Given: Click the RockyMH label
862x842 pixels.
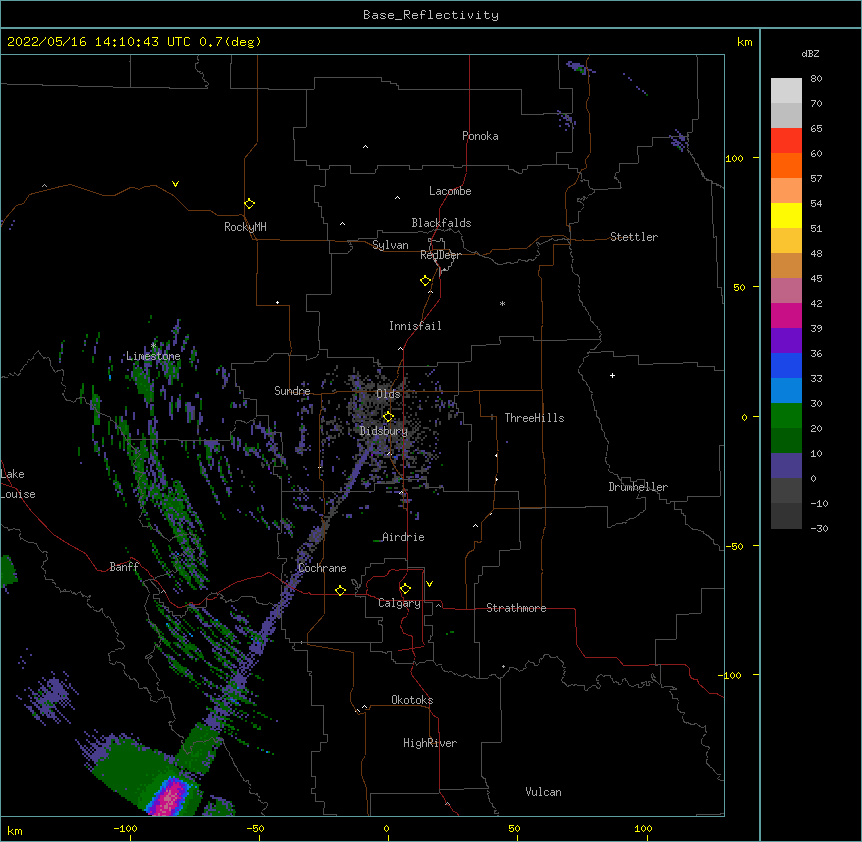Looking at the screenshot, I should [x=245, y=227].
